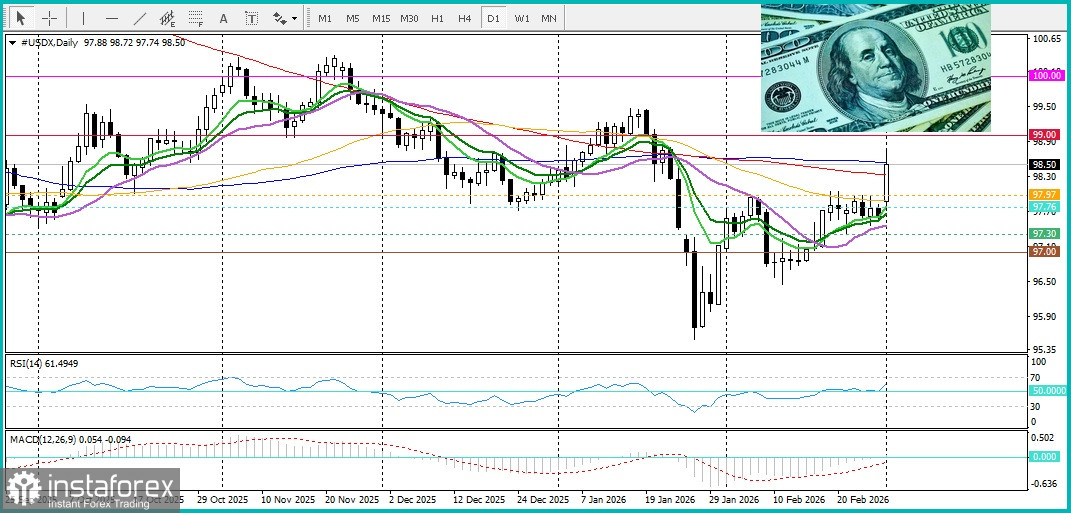This screenshot has width=1071, height=513.
Task: Click the magenta 100.00 price level label
Action: tap(1046, 75)
